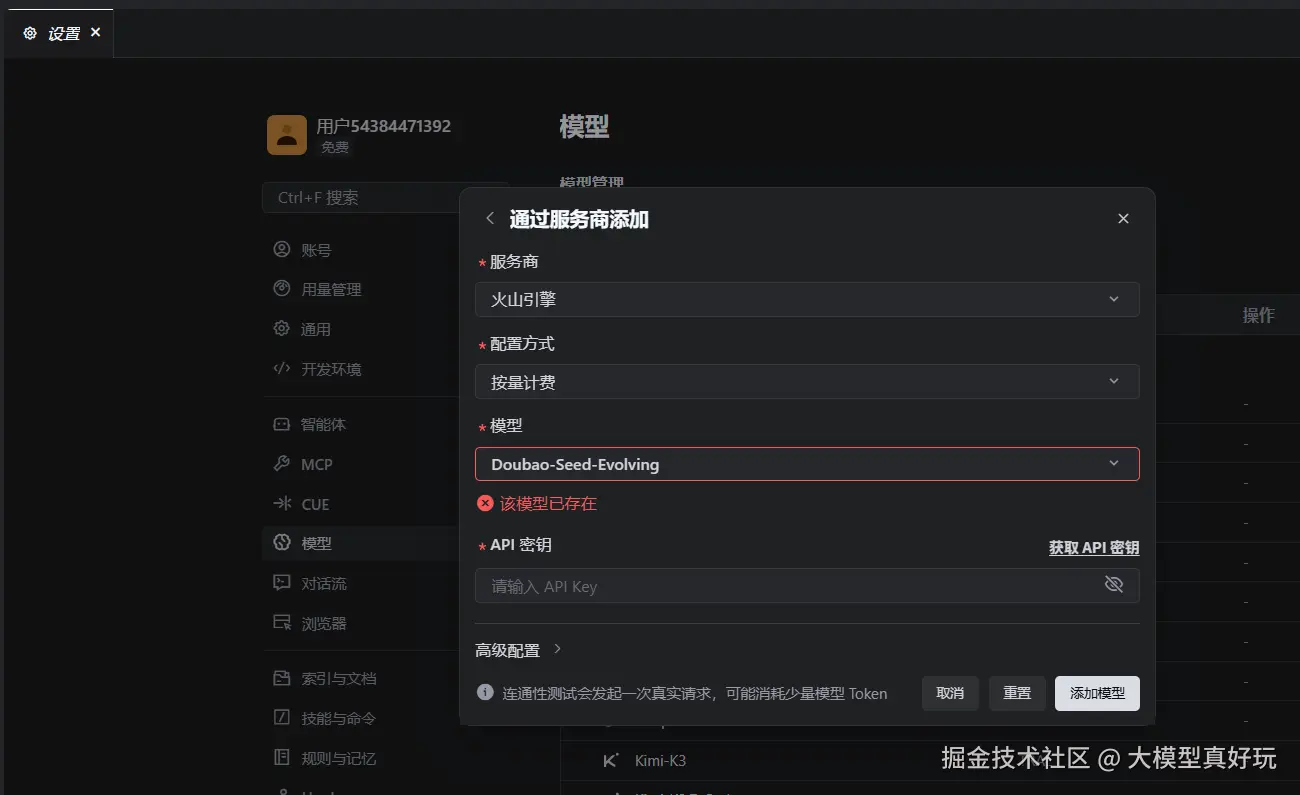
Task: Open the 服务商 dropdown showing 火山引擎
Action: 807,299
